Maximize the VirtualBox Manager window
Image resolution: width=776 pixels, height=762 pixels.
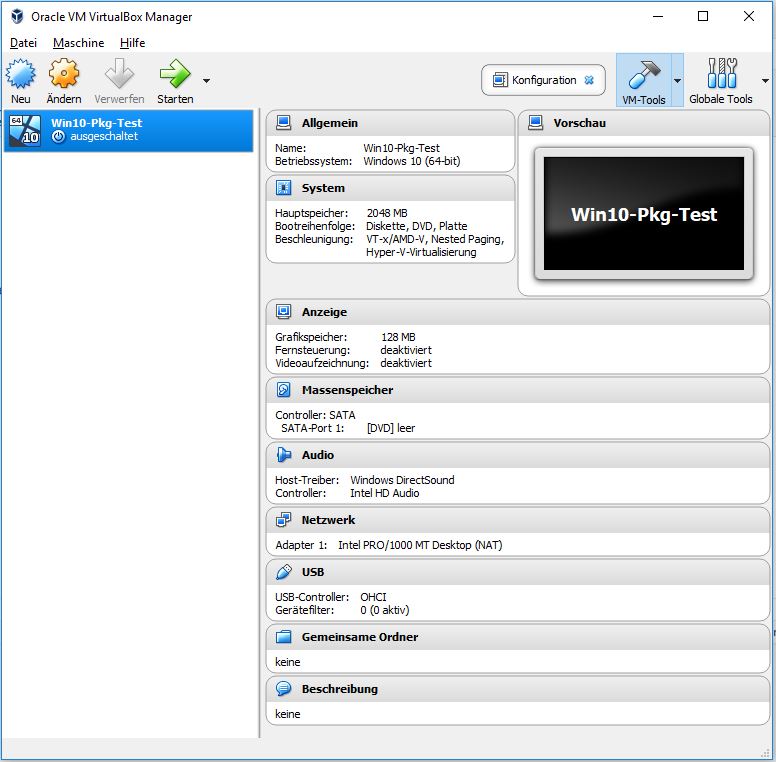(x=703, y=16)
